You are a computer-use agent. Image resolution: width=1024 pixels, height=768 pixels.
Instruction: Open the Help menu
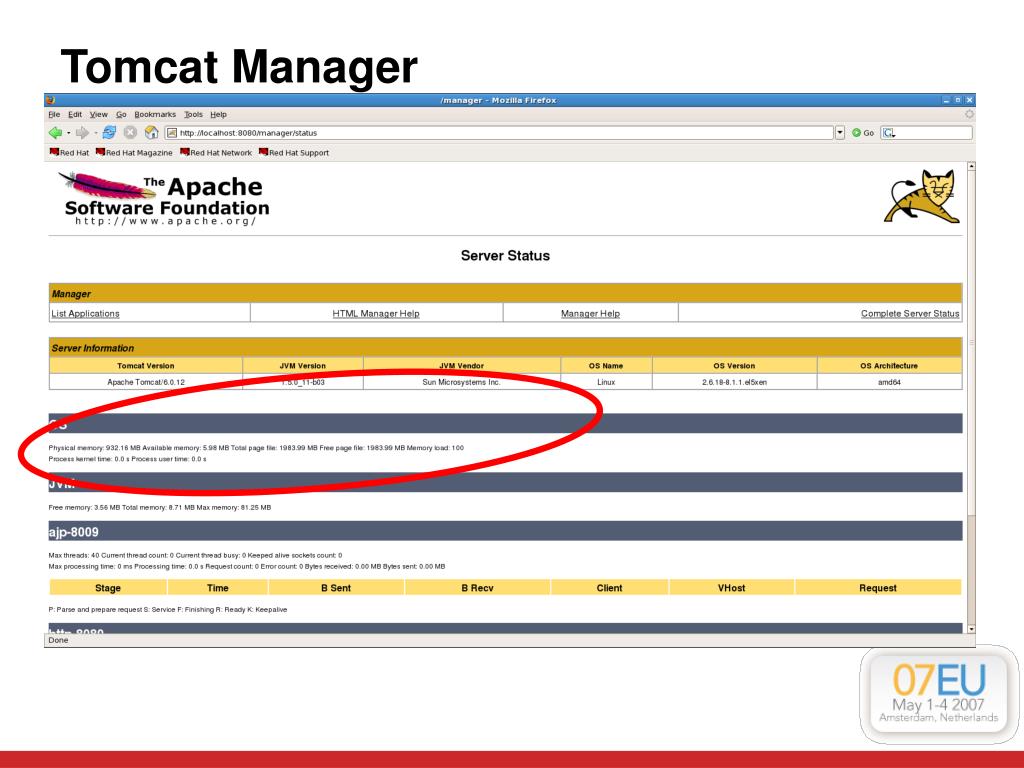(218, 114)
